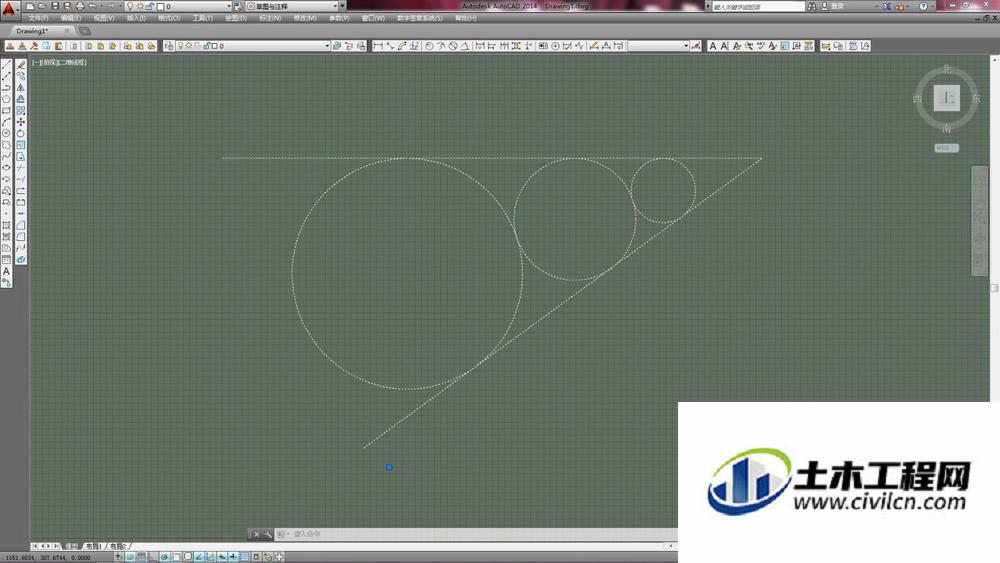Expand the arrow left of the search field
This screenshot has height=563, width=1000.
[x=708, y=6]
